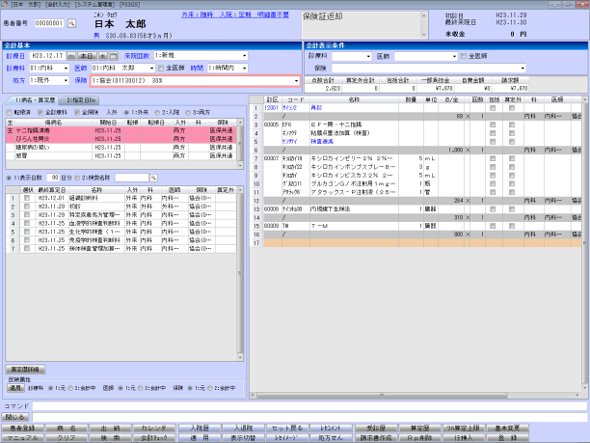590x443 pixels.
Task: Click the コマンド input field
Action: point(310,406)
